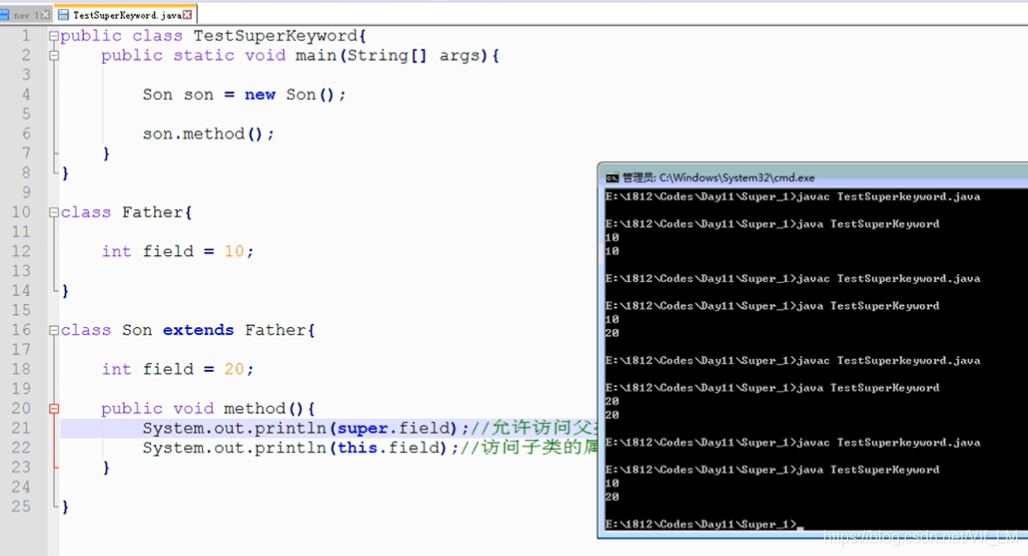This screenshot has height=556, width=1028.
Task: Switch to the TestSuperKeyword.java tab
Action: click(x=125, y=14)
